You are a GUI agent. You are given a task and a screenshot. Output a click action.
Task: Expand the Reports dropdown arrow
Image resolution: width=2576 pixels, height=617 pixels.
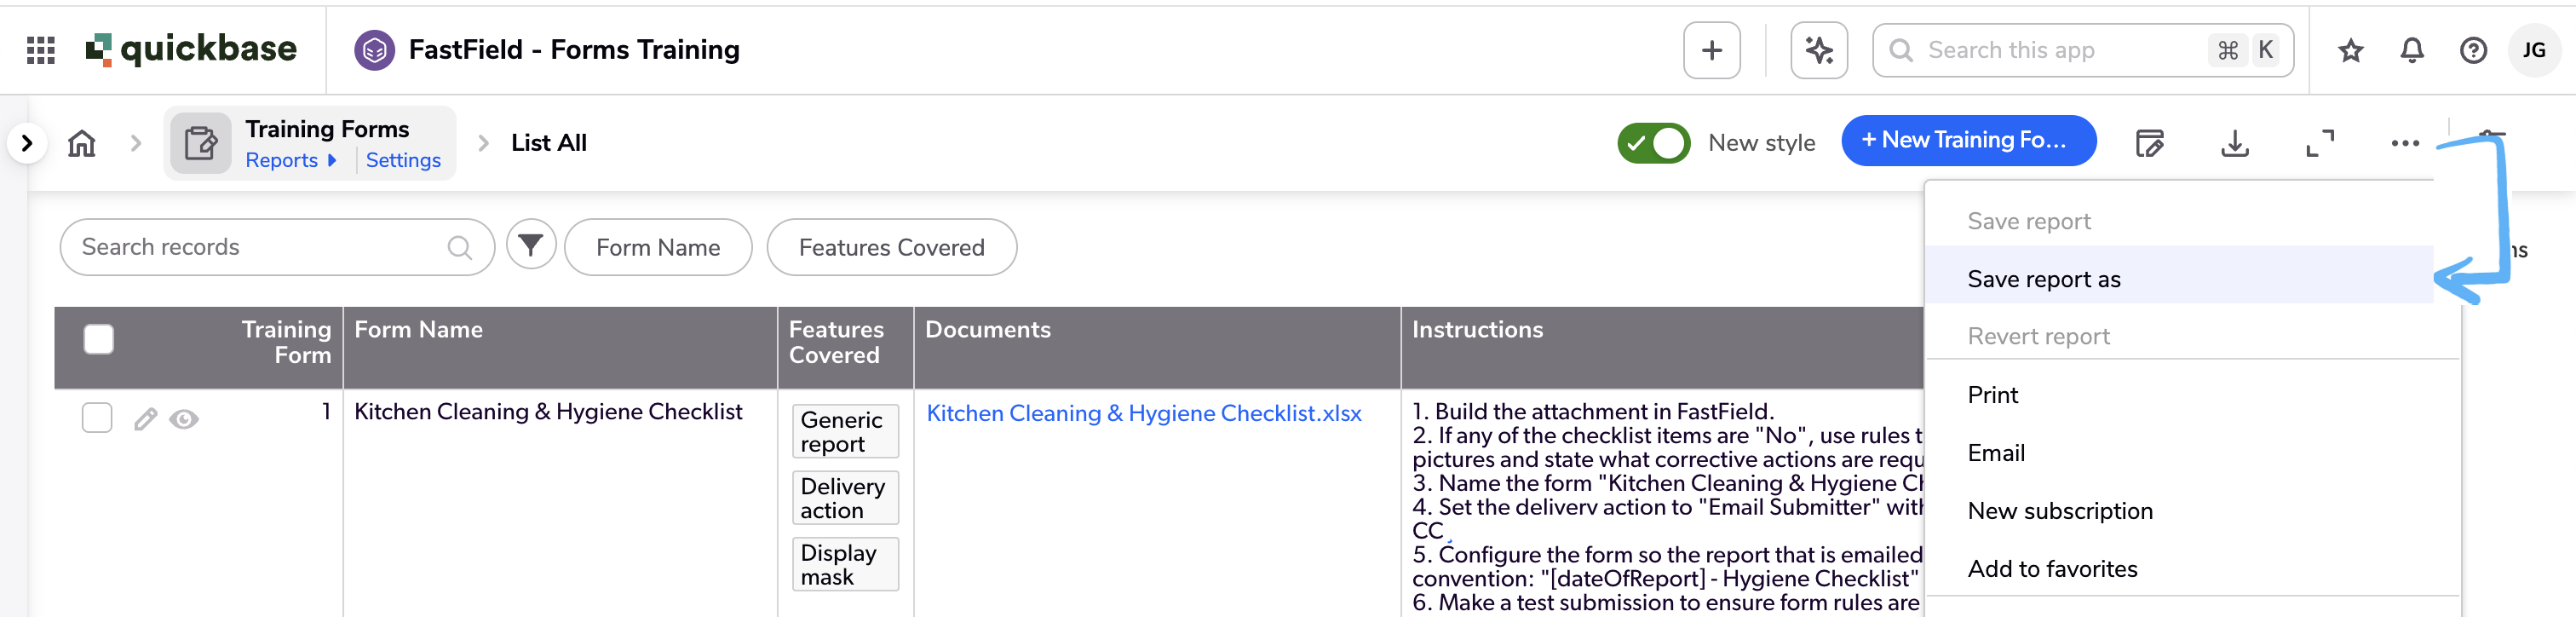332,160
